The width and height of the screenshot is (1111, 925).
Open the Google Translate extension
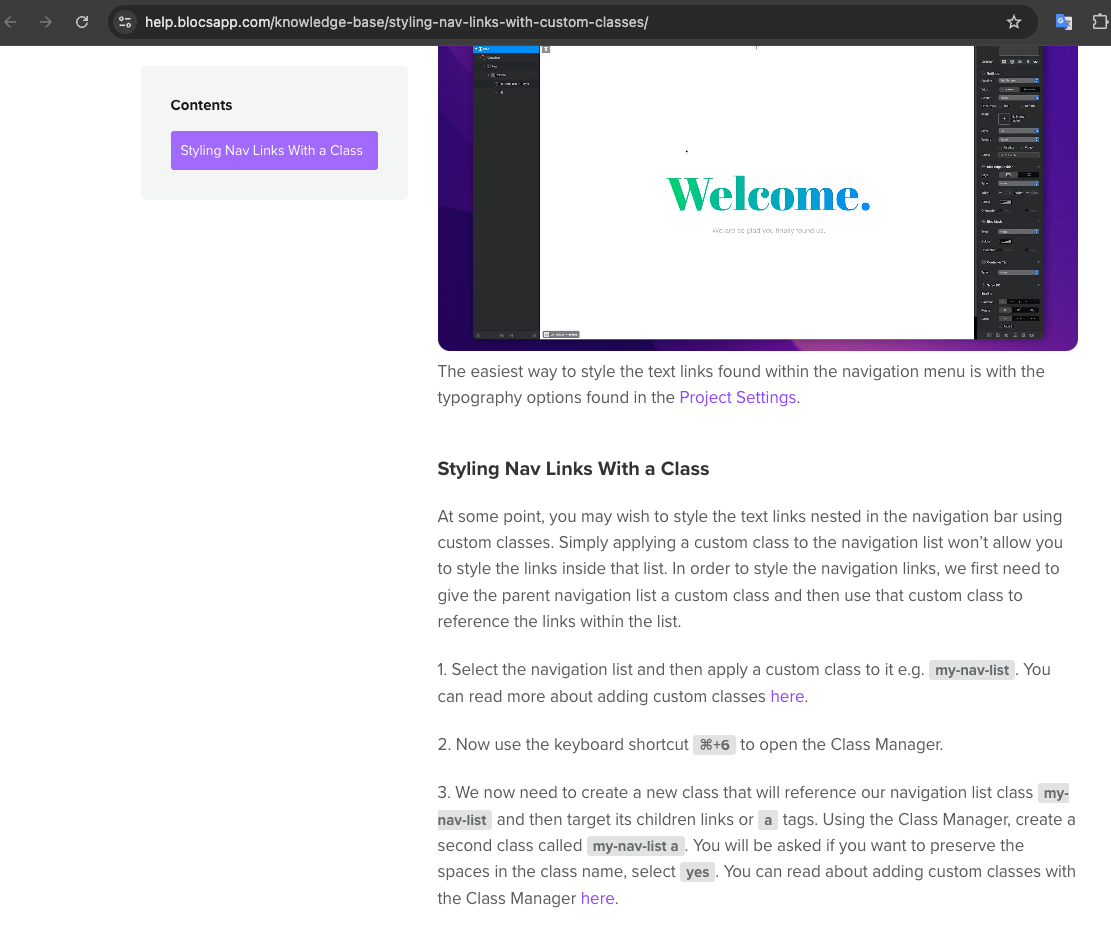point(1064,22)
